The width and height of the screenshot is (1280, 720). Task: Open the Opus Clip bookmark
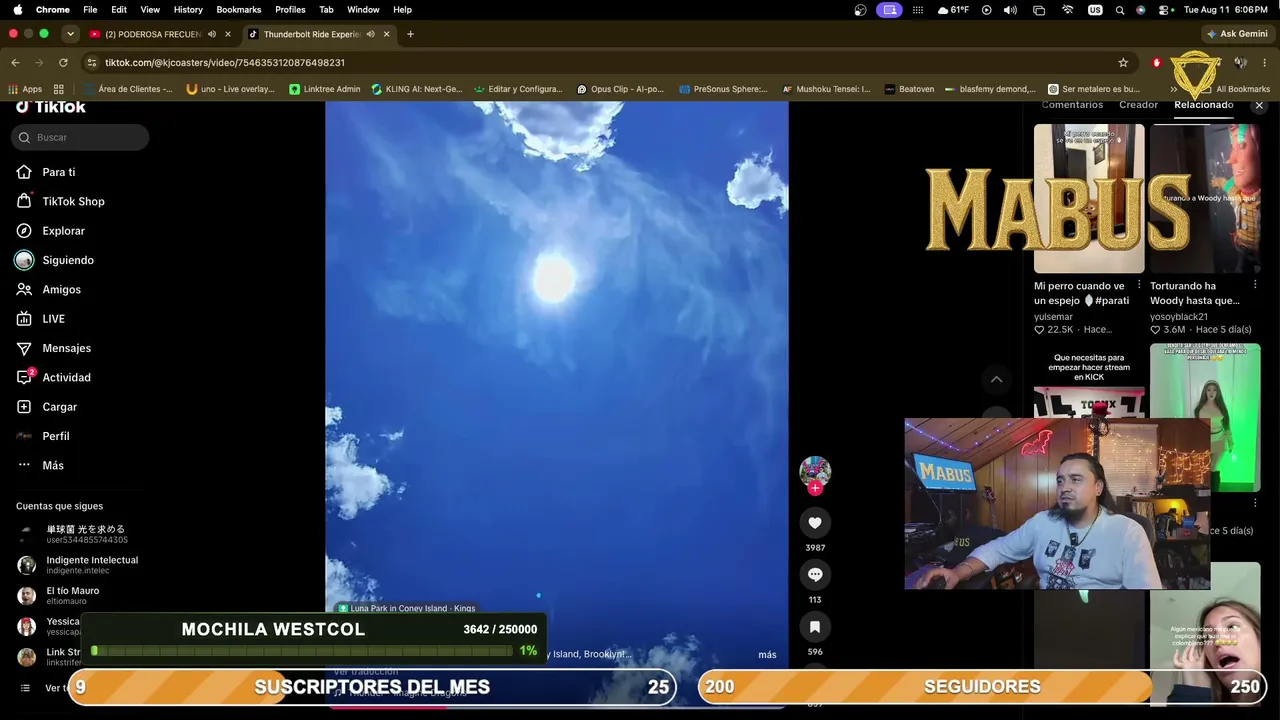620,89
